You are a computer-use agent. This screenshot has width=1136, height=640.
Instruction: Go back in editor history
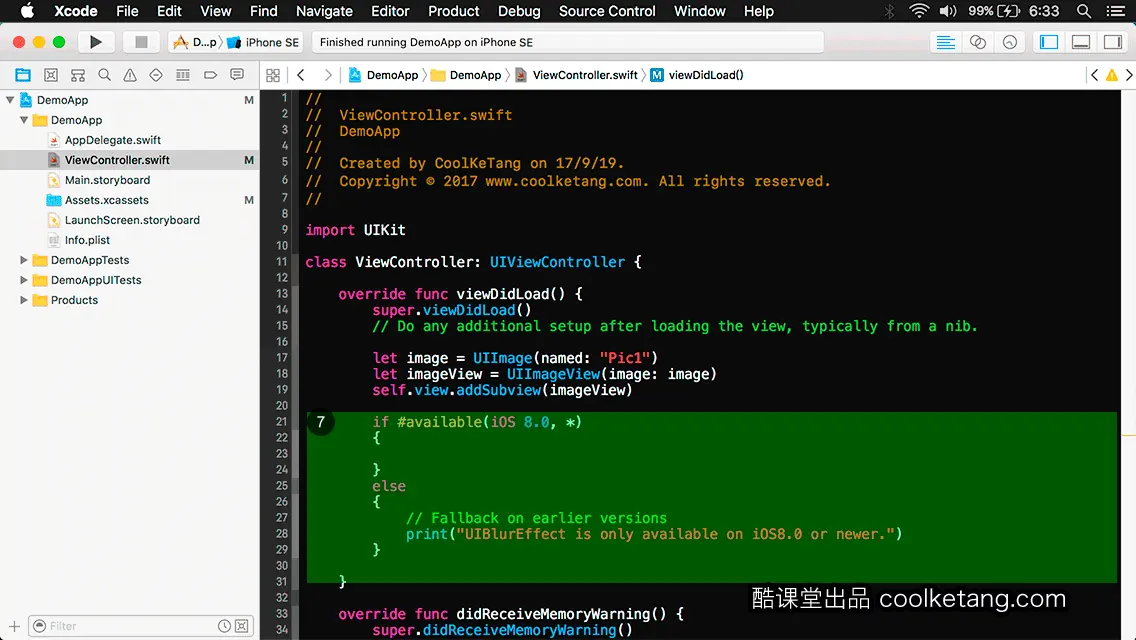(x=301, y=75)
